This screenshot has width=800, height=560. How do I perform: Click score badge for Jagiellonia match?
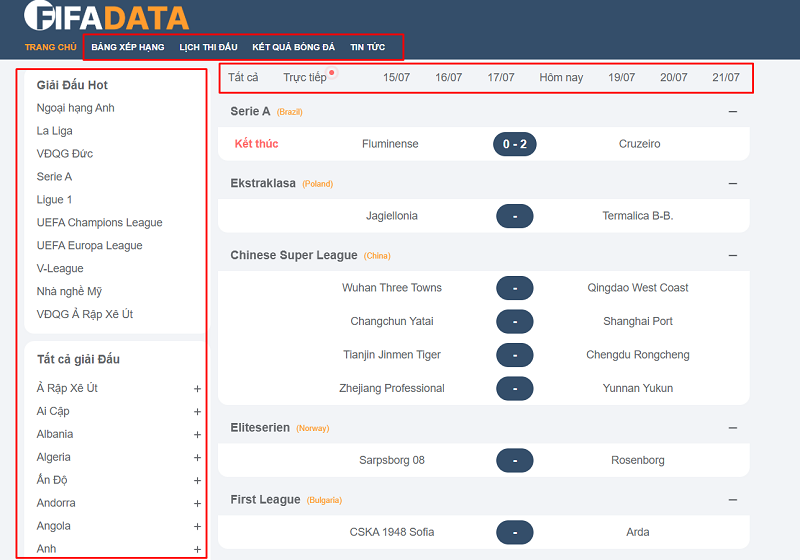coord(515,216)
